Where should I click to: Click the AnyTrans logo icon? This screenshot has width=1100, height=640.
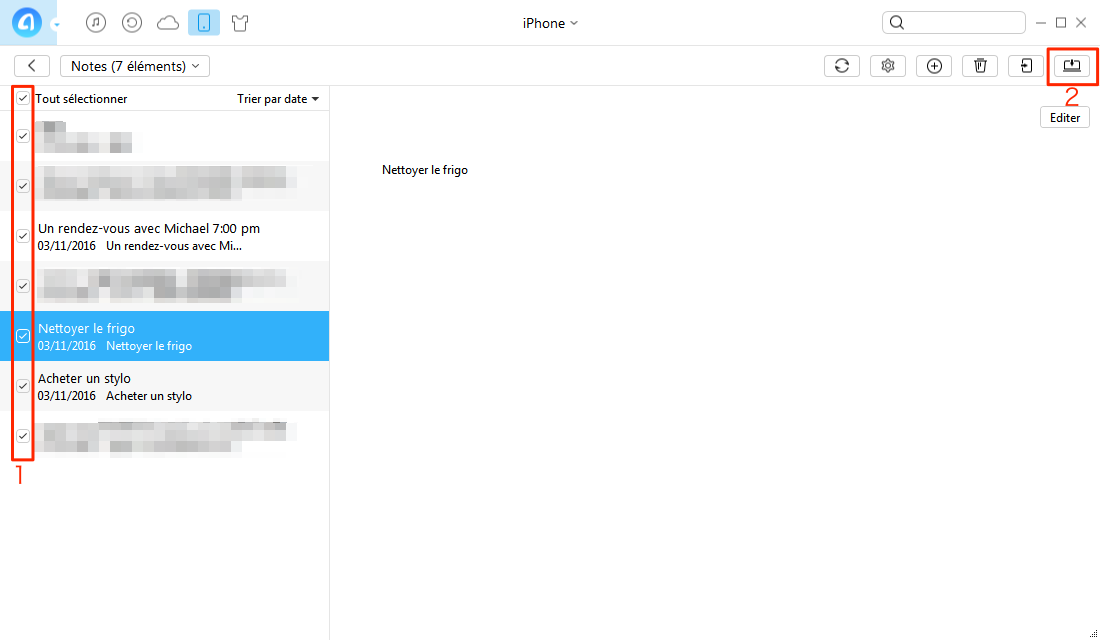coord(27,22)
